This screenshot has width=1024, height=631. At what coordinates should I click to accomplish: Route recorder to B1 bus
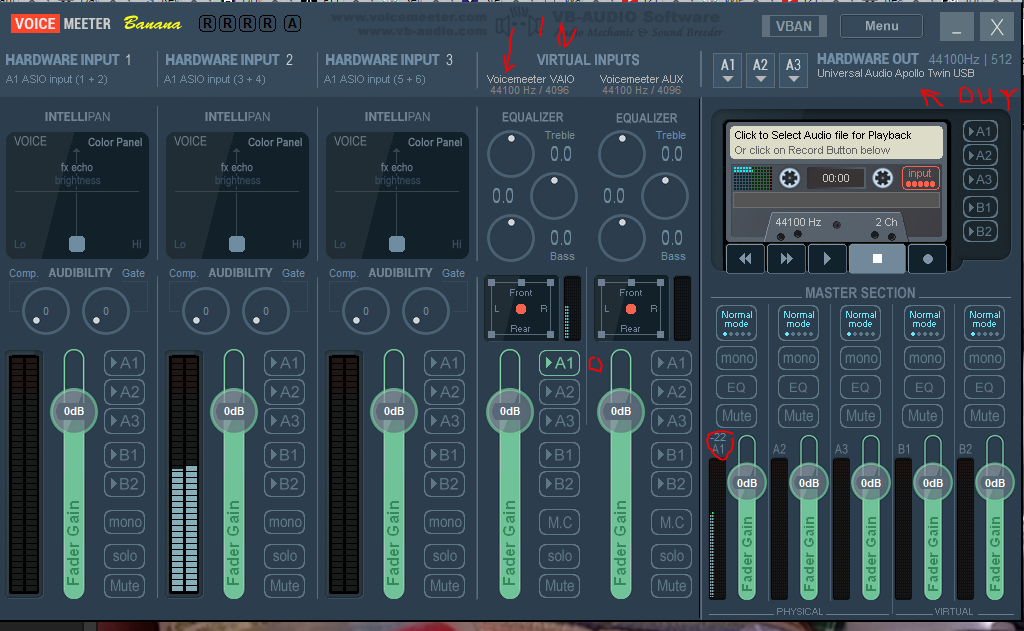(x=980, y=208)
